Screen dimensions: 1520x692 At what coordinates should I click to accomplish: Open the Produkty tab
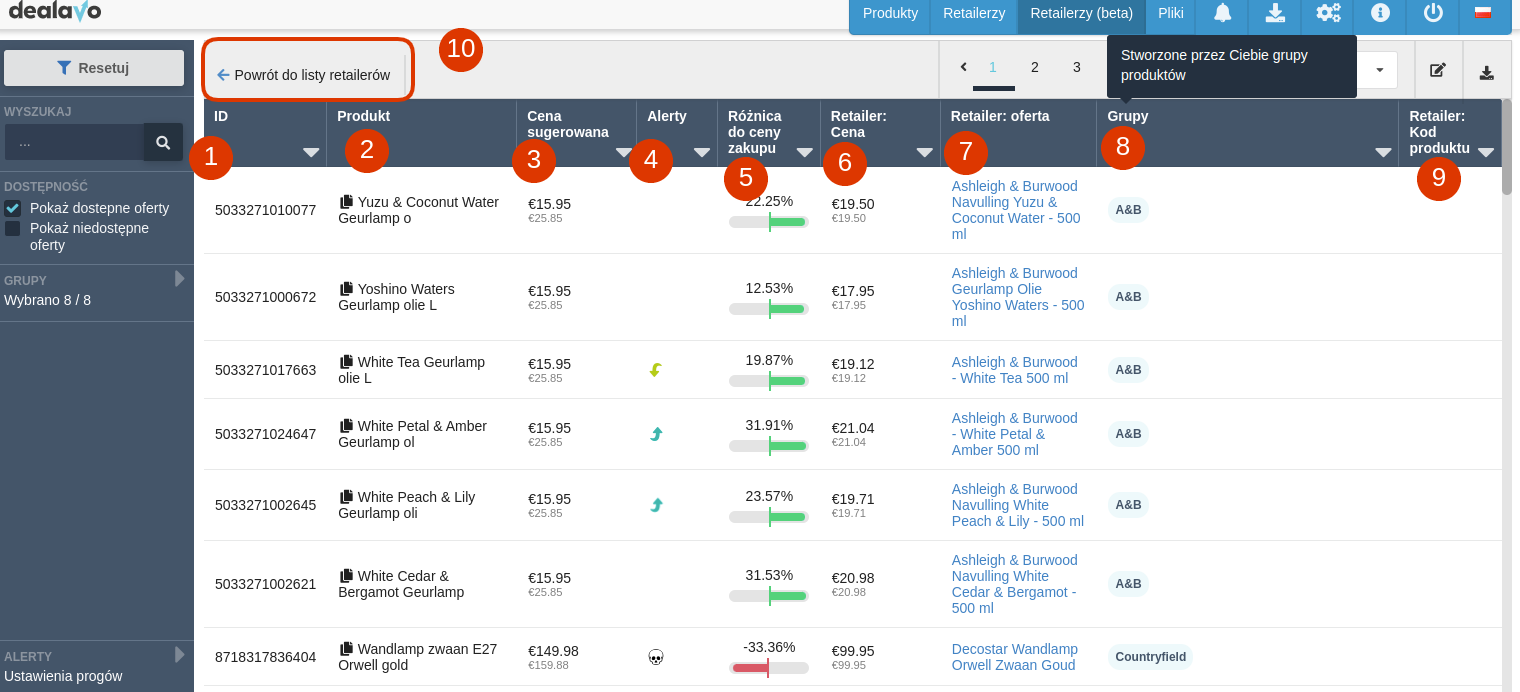click(890, 13)
